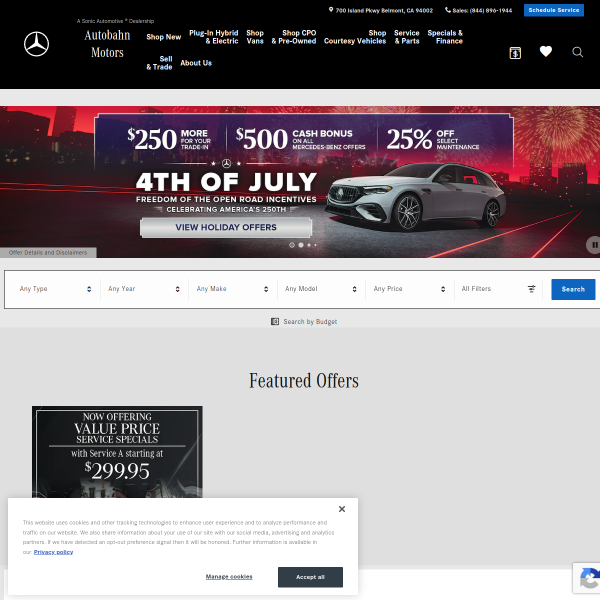
Task: Jump to third banner slide dot
Action: (309, 245)
